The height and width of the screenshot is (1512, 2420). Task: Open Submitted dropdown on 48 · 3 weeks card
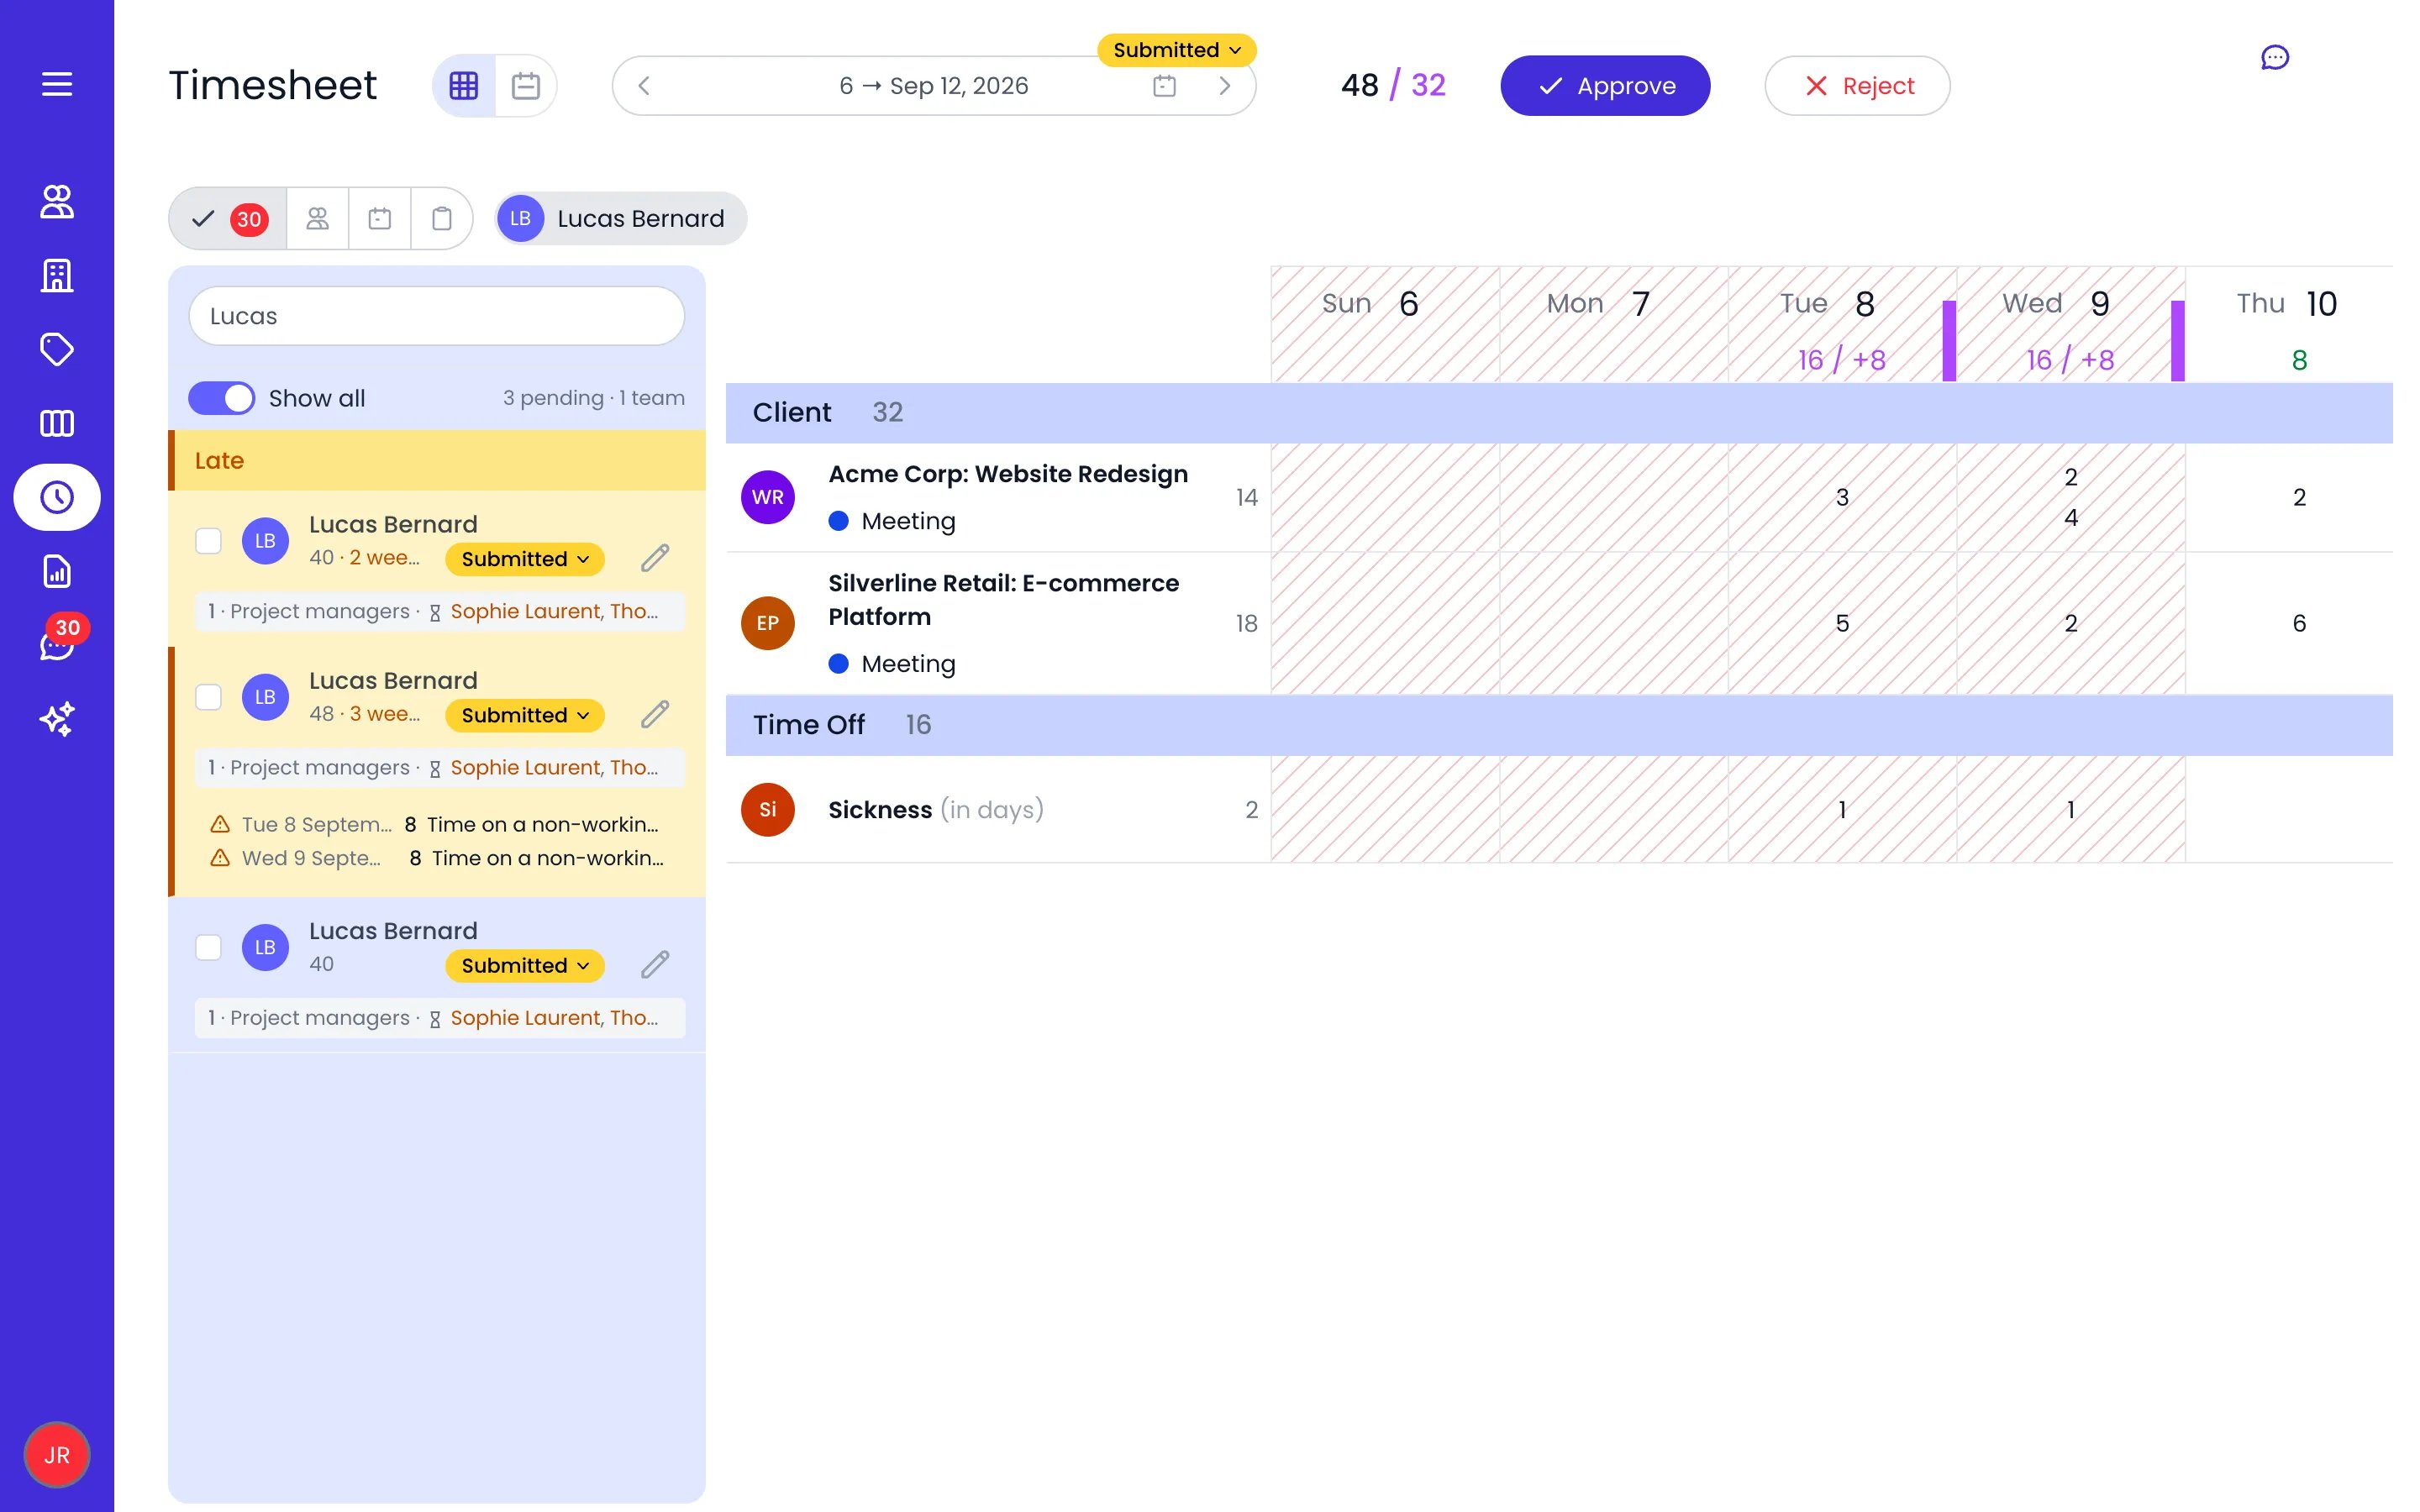[x=524, y=715]
